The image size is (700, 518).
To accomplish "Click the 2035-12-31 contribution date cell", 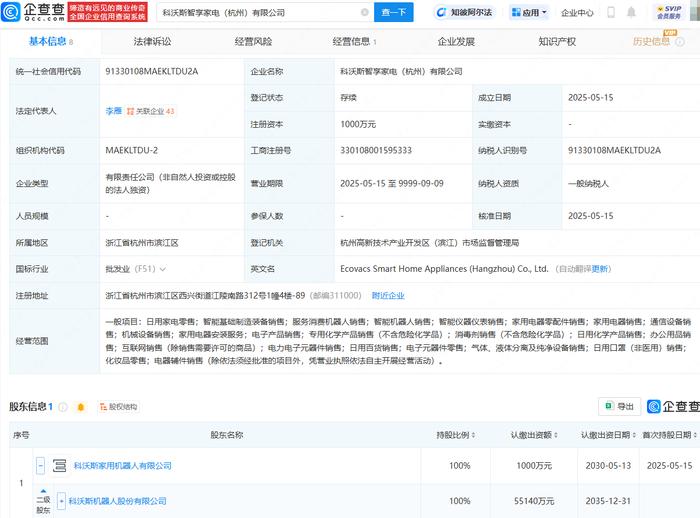I will click(608, 501).
